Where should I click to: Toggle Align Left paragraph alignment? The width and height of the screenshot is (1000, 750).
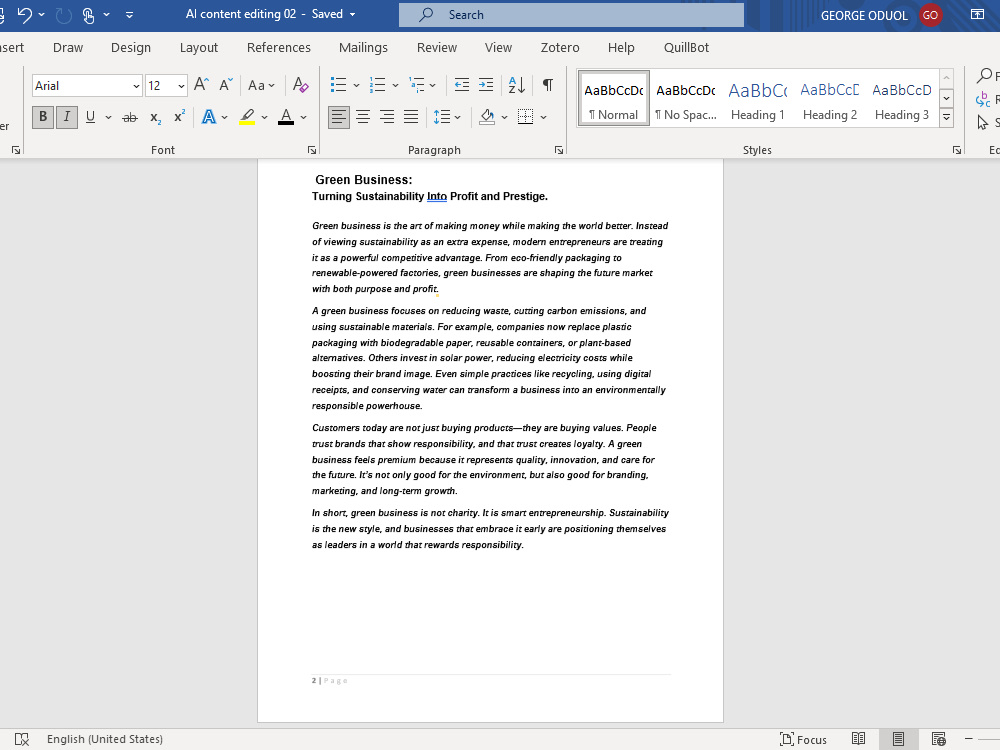(x=339, y=117)
